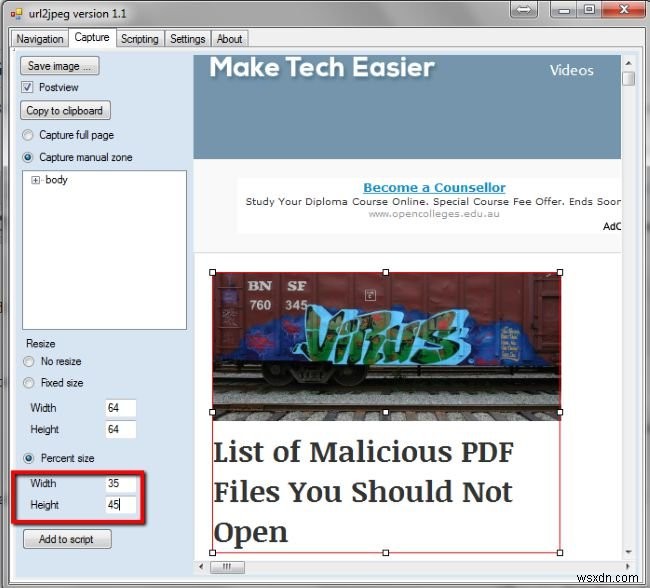Open the Scripting tab
Viewport: 650px width, 588px height.
[x=140, y=39]
